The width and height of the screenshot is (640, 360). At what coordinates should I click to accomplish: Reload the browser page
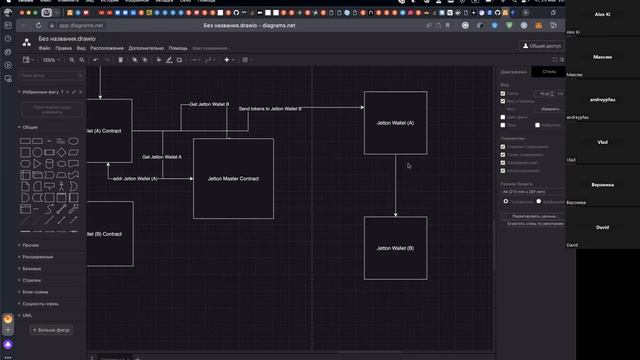coord(38,25)
